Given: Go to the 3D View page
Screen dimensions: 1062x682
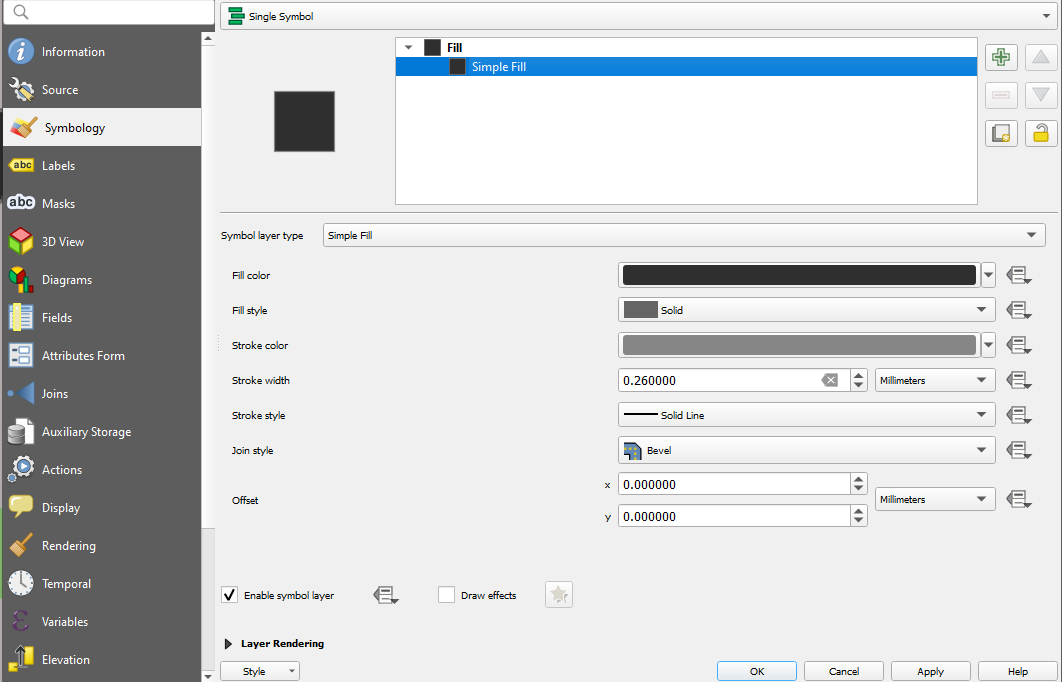Looking at the screenshot, I should coord(102,241).
